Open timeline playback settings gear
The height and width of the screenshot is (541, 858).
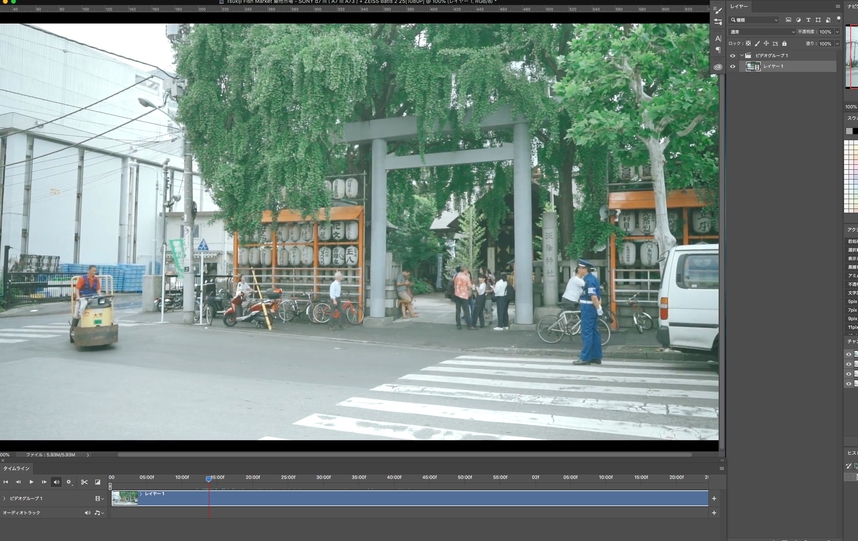pyautogui.click(x=69, y=482)
